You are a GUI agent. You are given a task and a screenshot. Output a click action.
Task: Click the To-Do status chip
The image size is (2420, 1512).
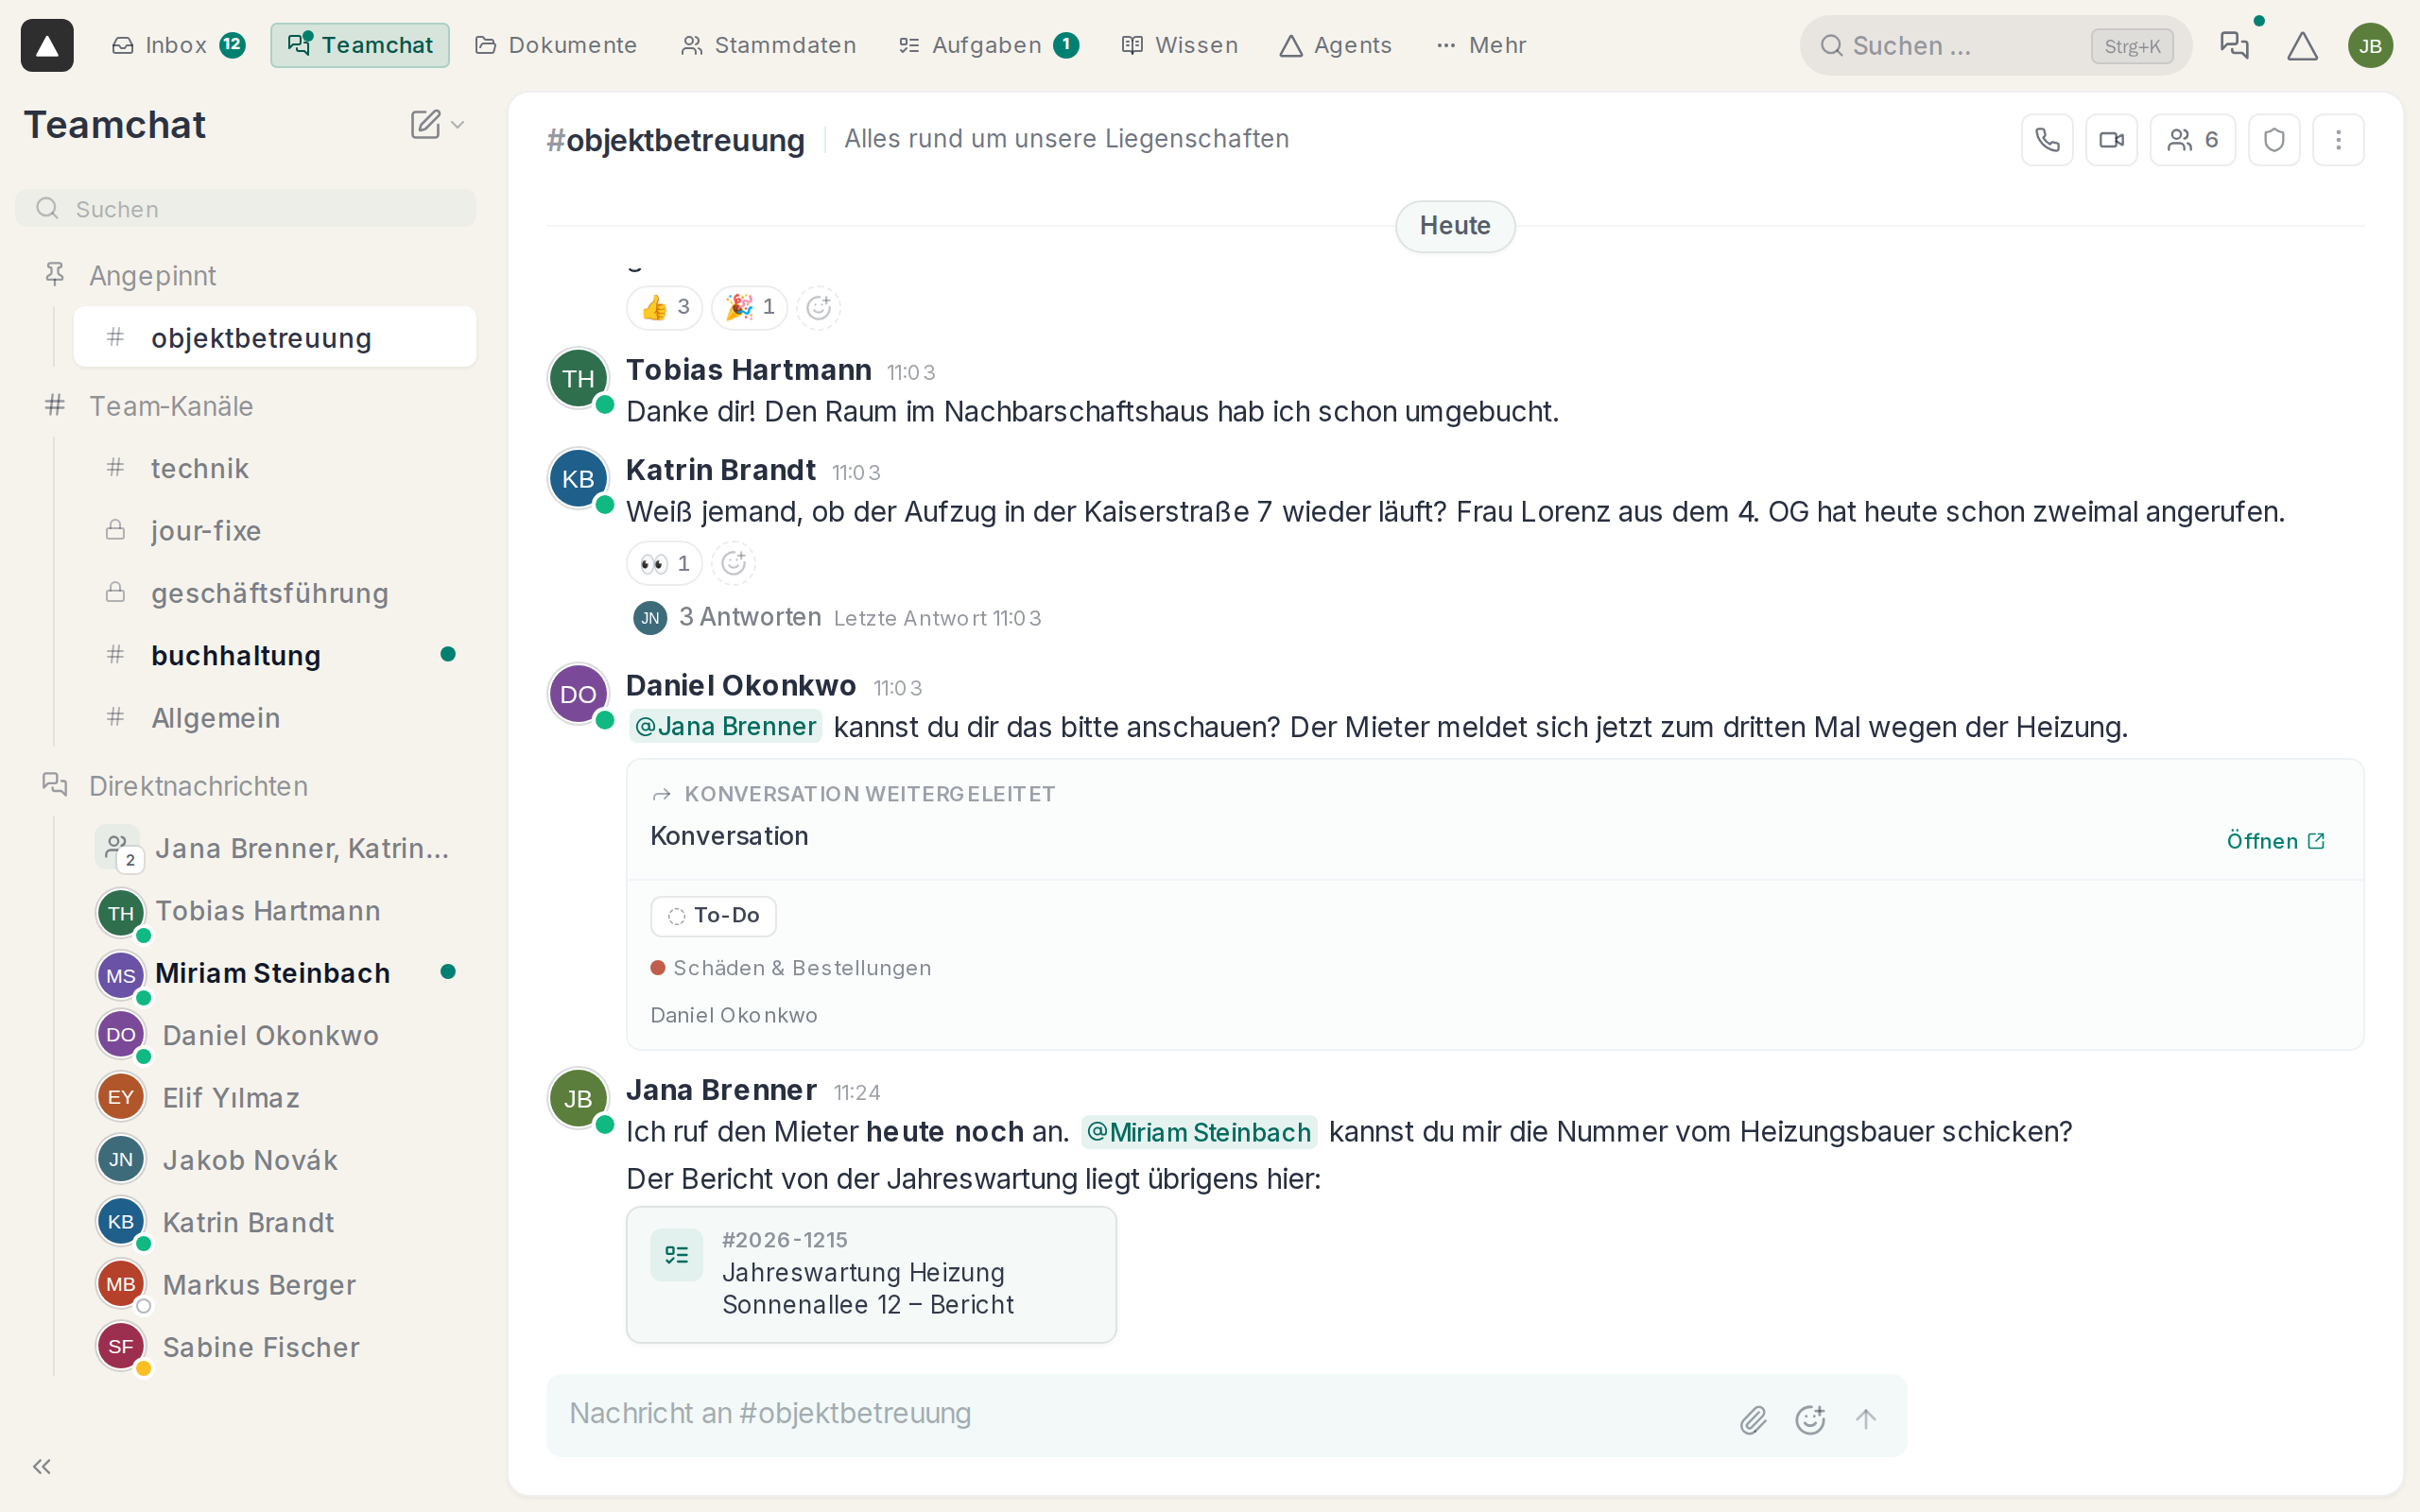coord(713,916)
